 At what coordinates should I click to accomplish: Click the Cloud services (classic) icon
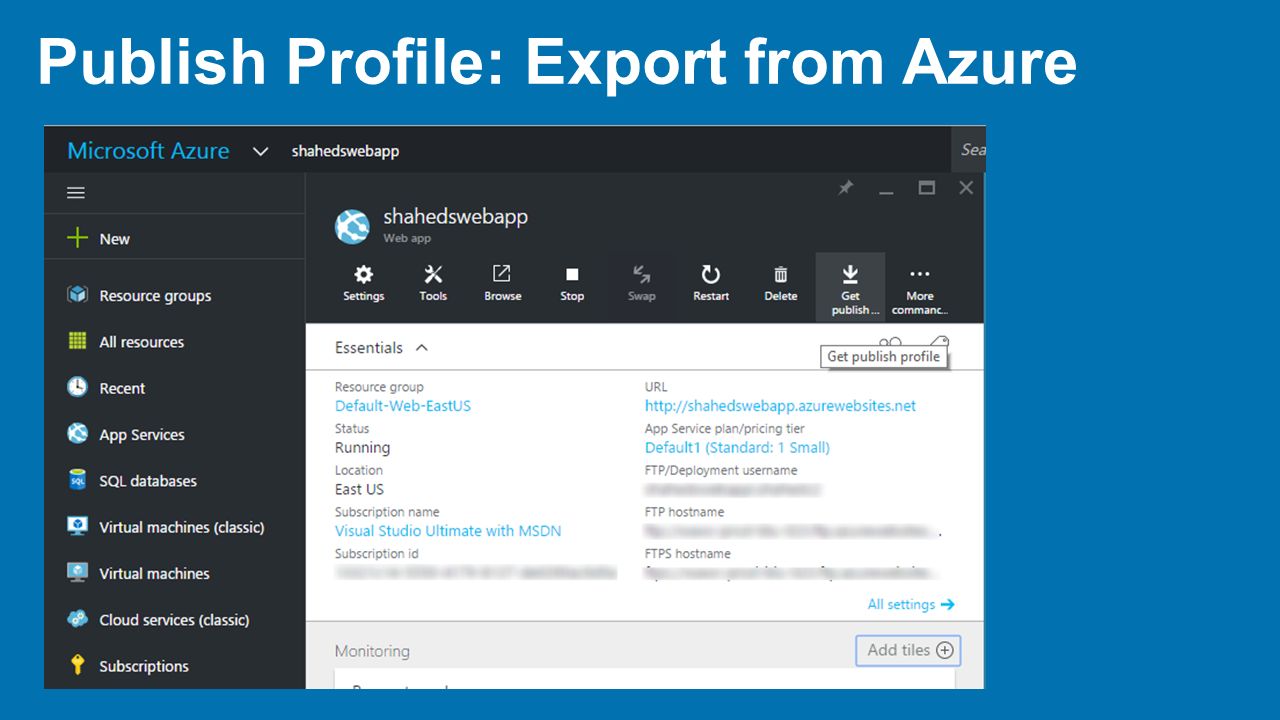[x=77, y=619]
